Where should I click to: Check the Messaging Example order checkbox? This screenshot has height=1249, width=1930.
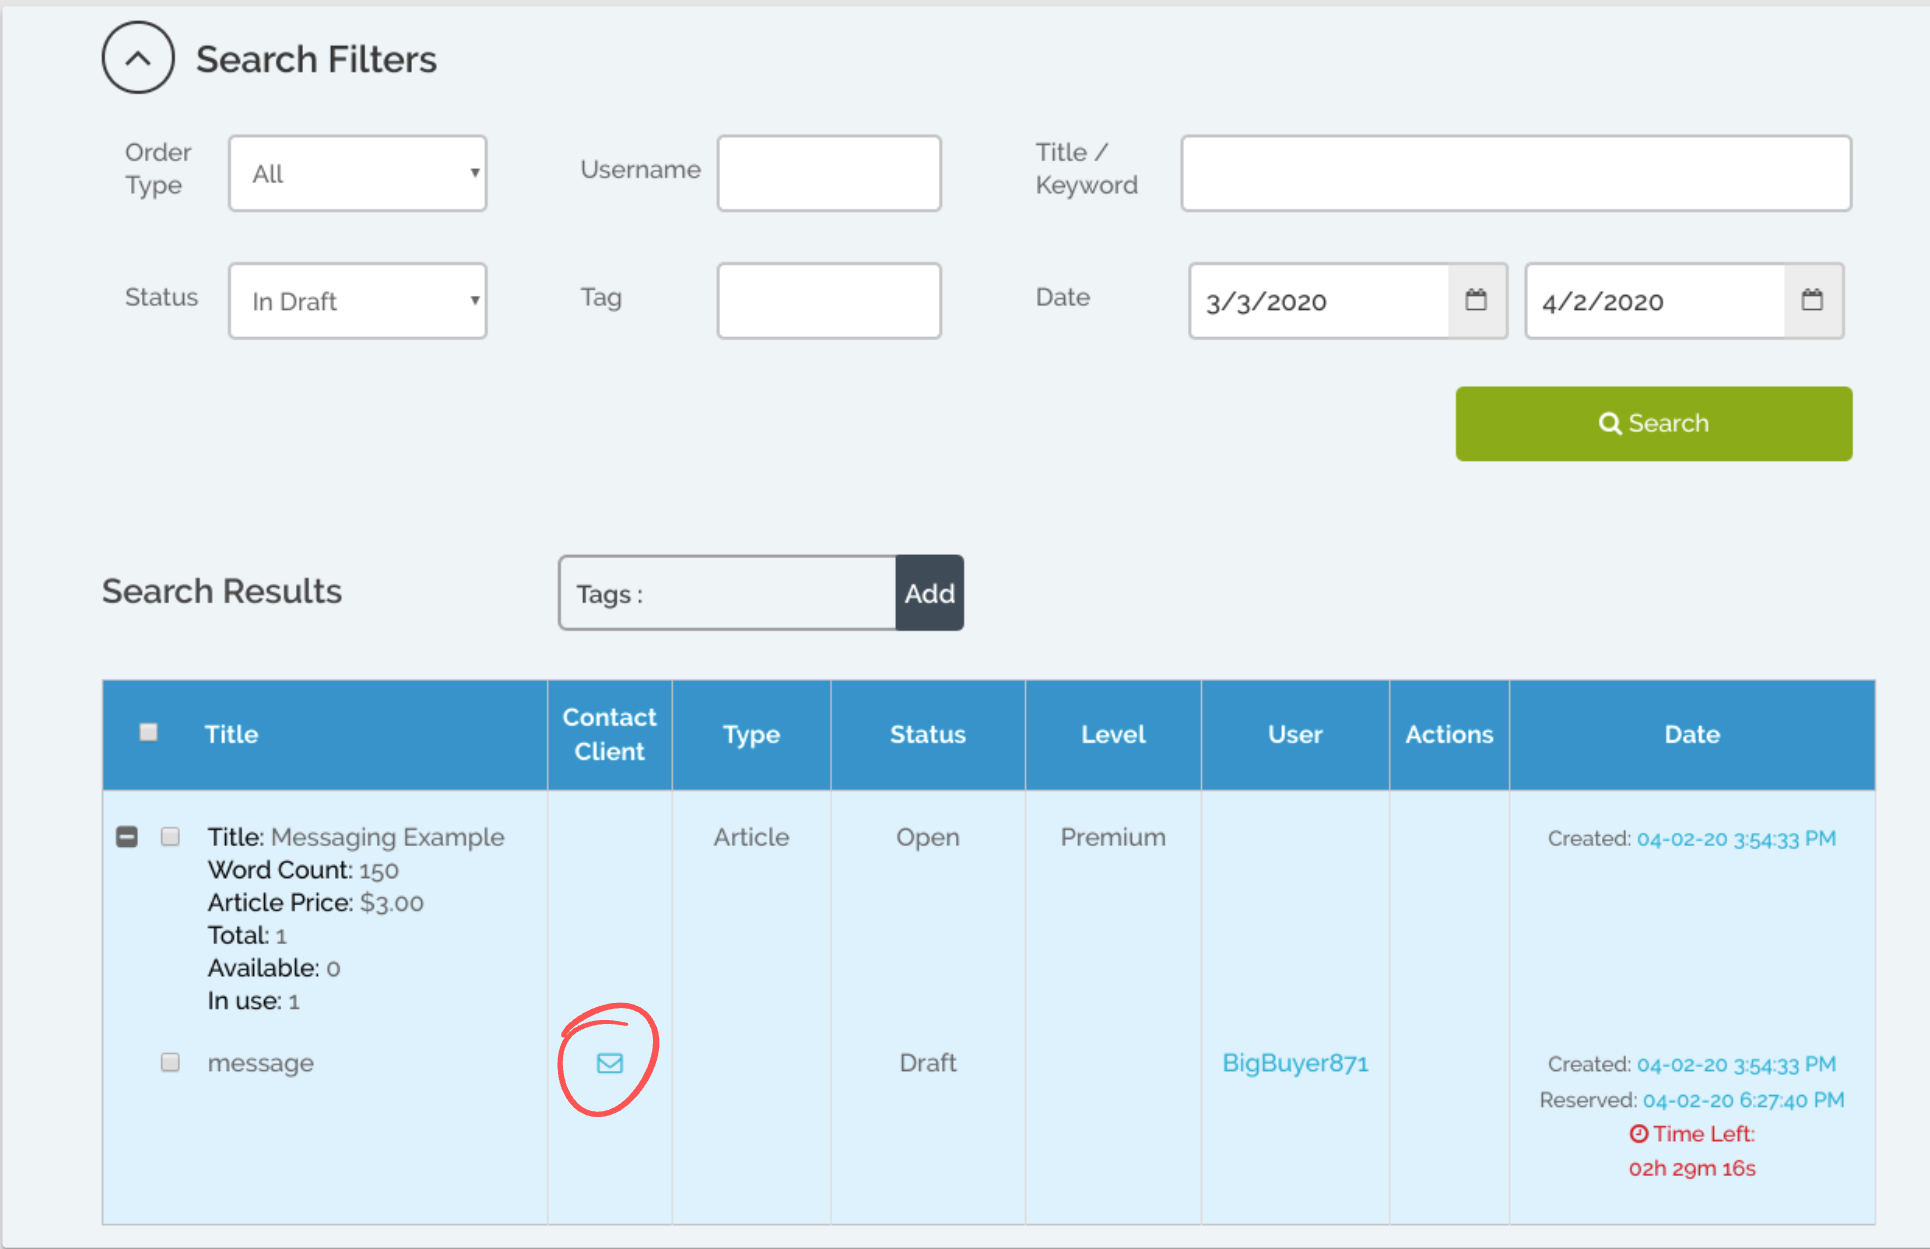(x=171, y=836)
